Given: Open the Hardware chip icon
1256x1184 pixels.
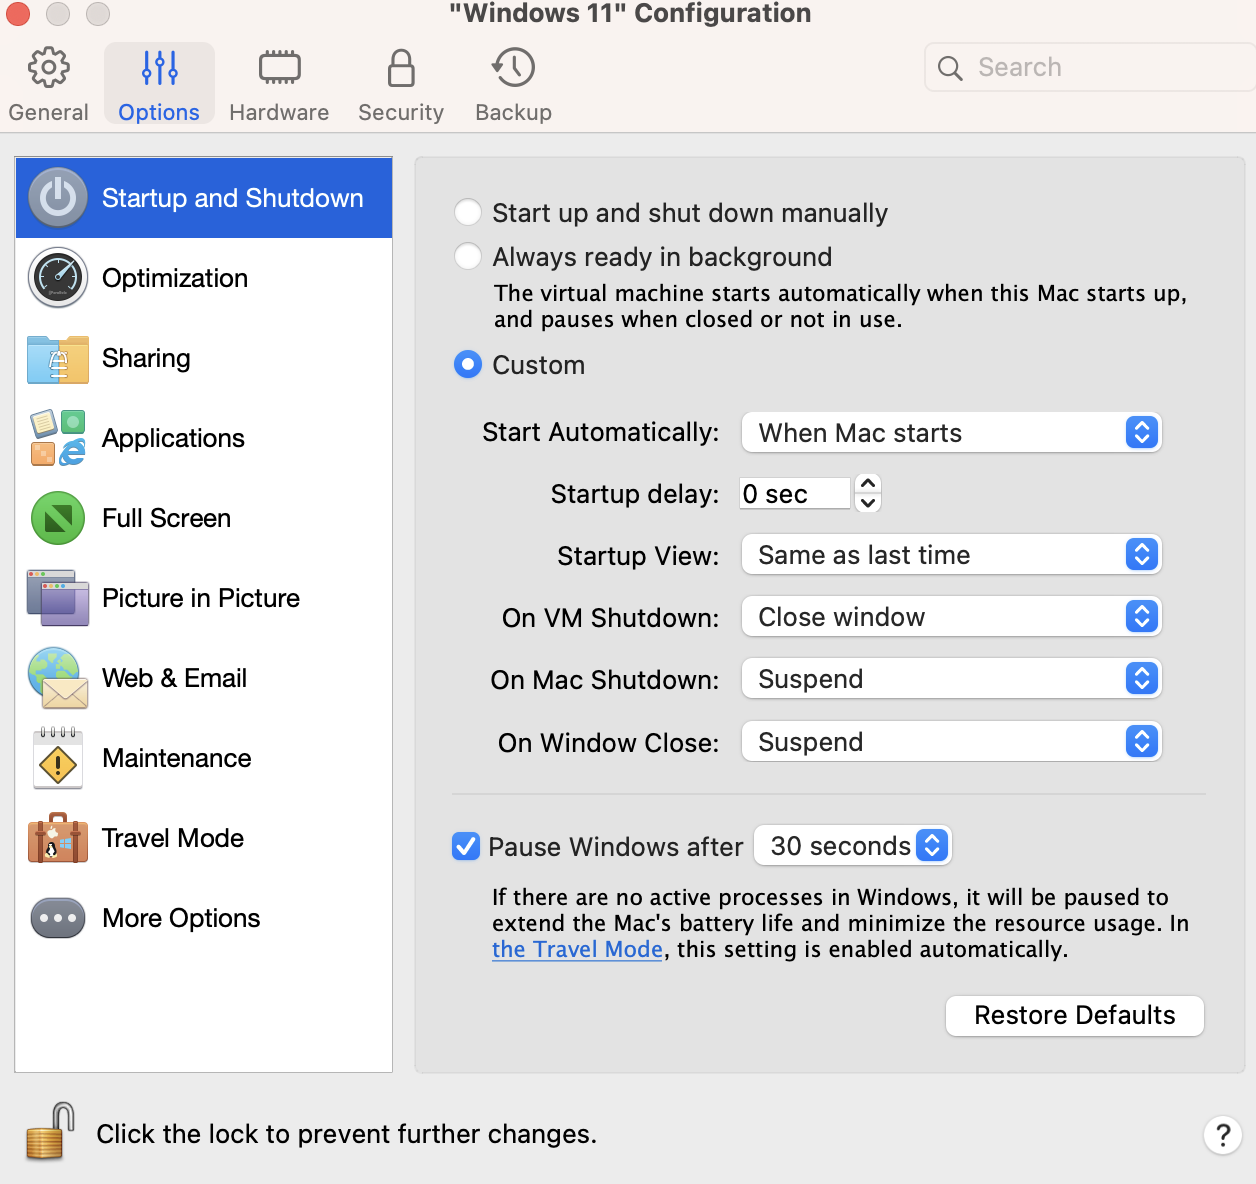Looking at the screenshot, I should 279,68.
